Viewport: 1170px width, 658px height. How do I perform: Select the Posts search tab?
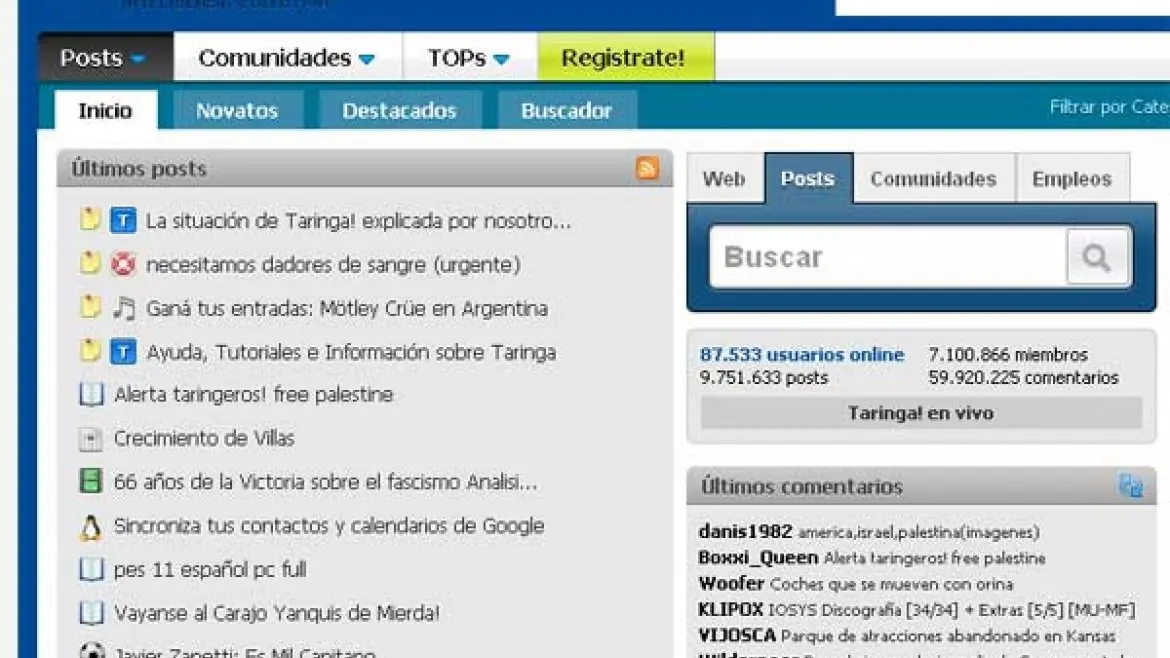(808, 178)
